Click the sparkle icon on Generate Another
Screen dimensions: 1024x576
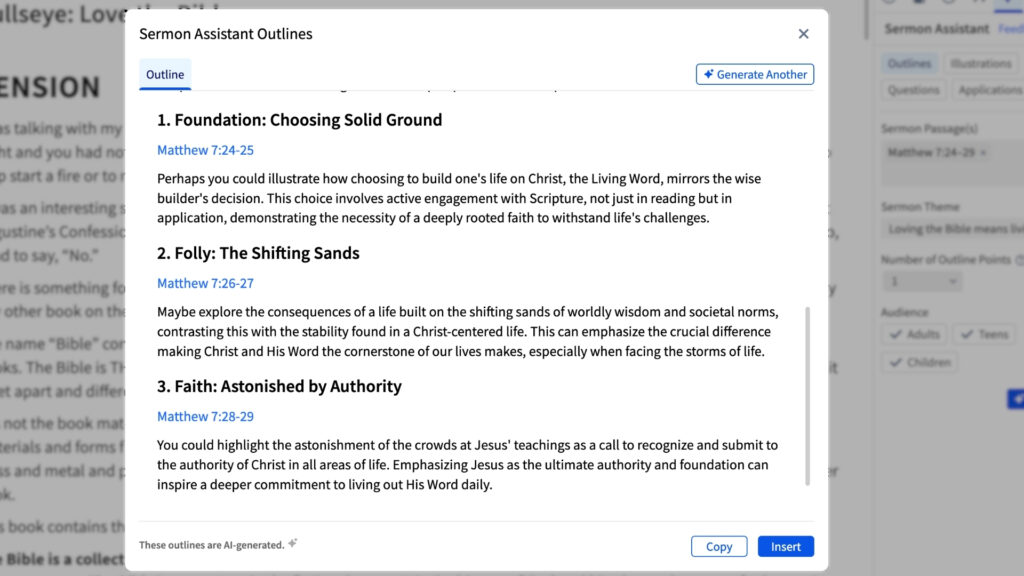(x=708, y=75)
